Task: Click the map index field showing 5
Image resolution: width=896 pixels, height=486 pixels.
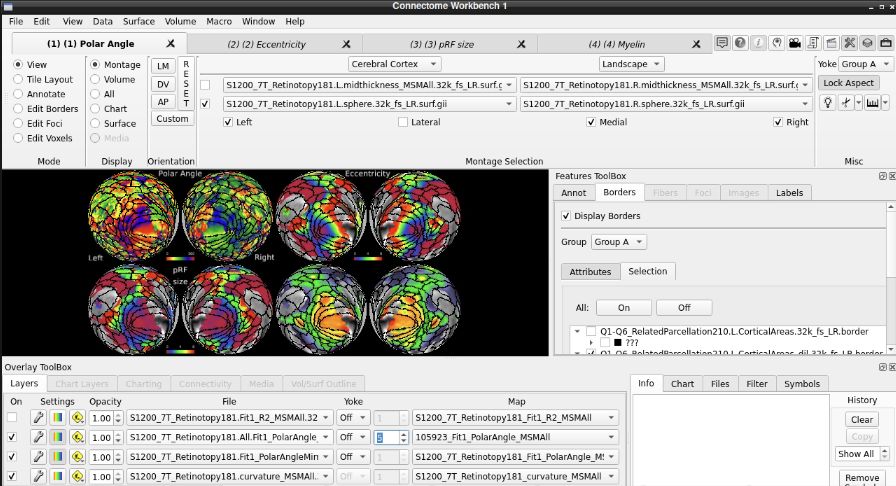Action: pos(387,437)
